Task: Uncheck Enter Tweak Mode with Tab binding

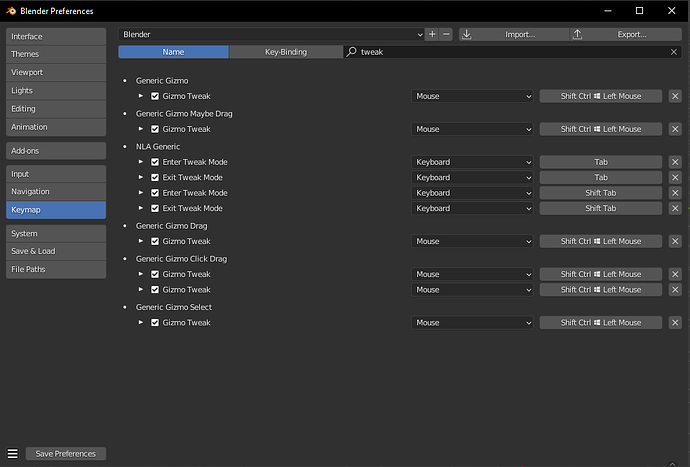Action: (x=155, y=162)
